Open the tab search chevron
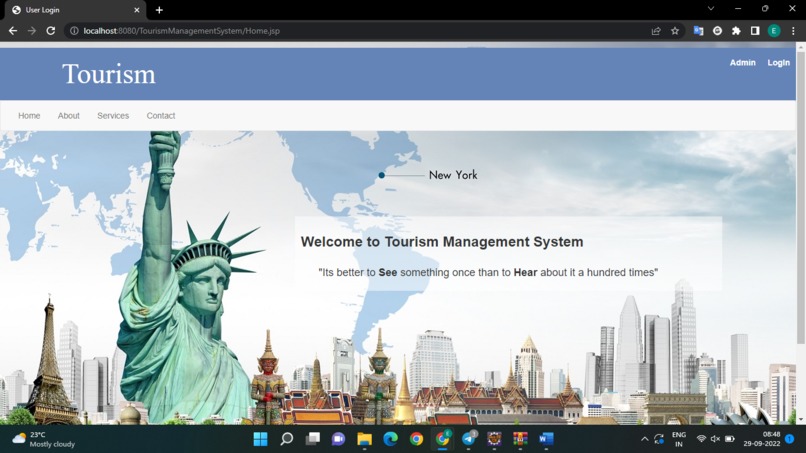 point(711,9)
